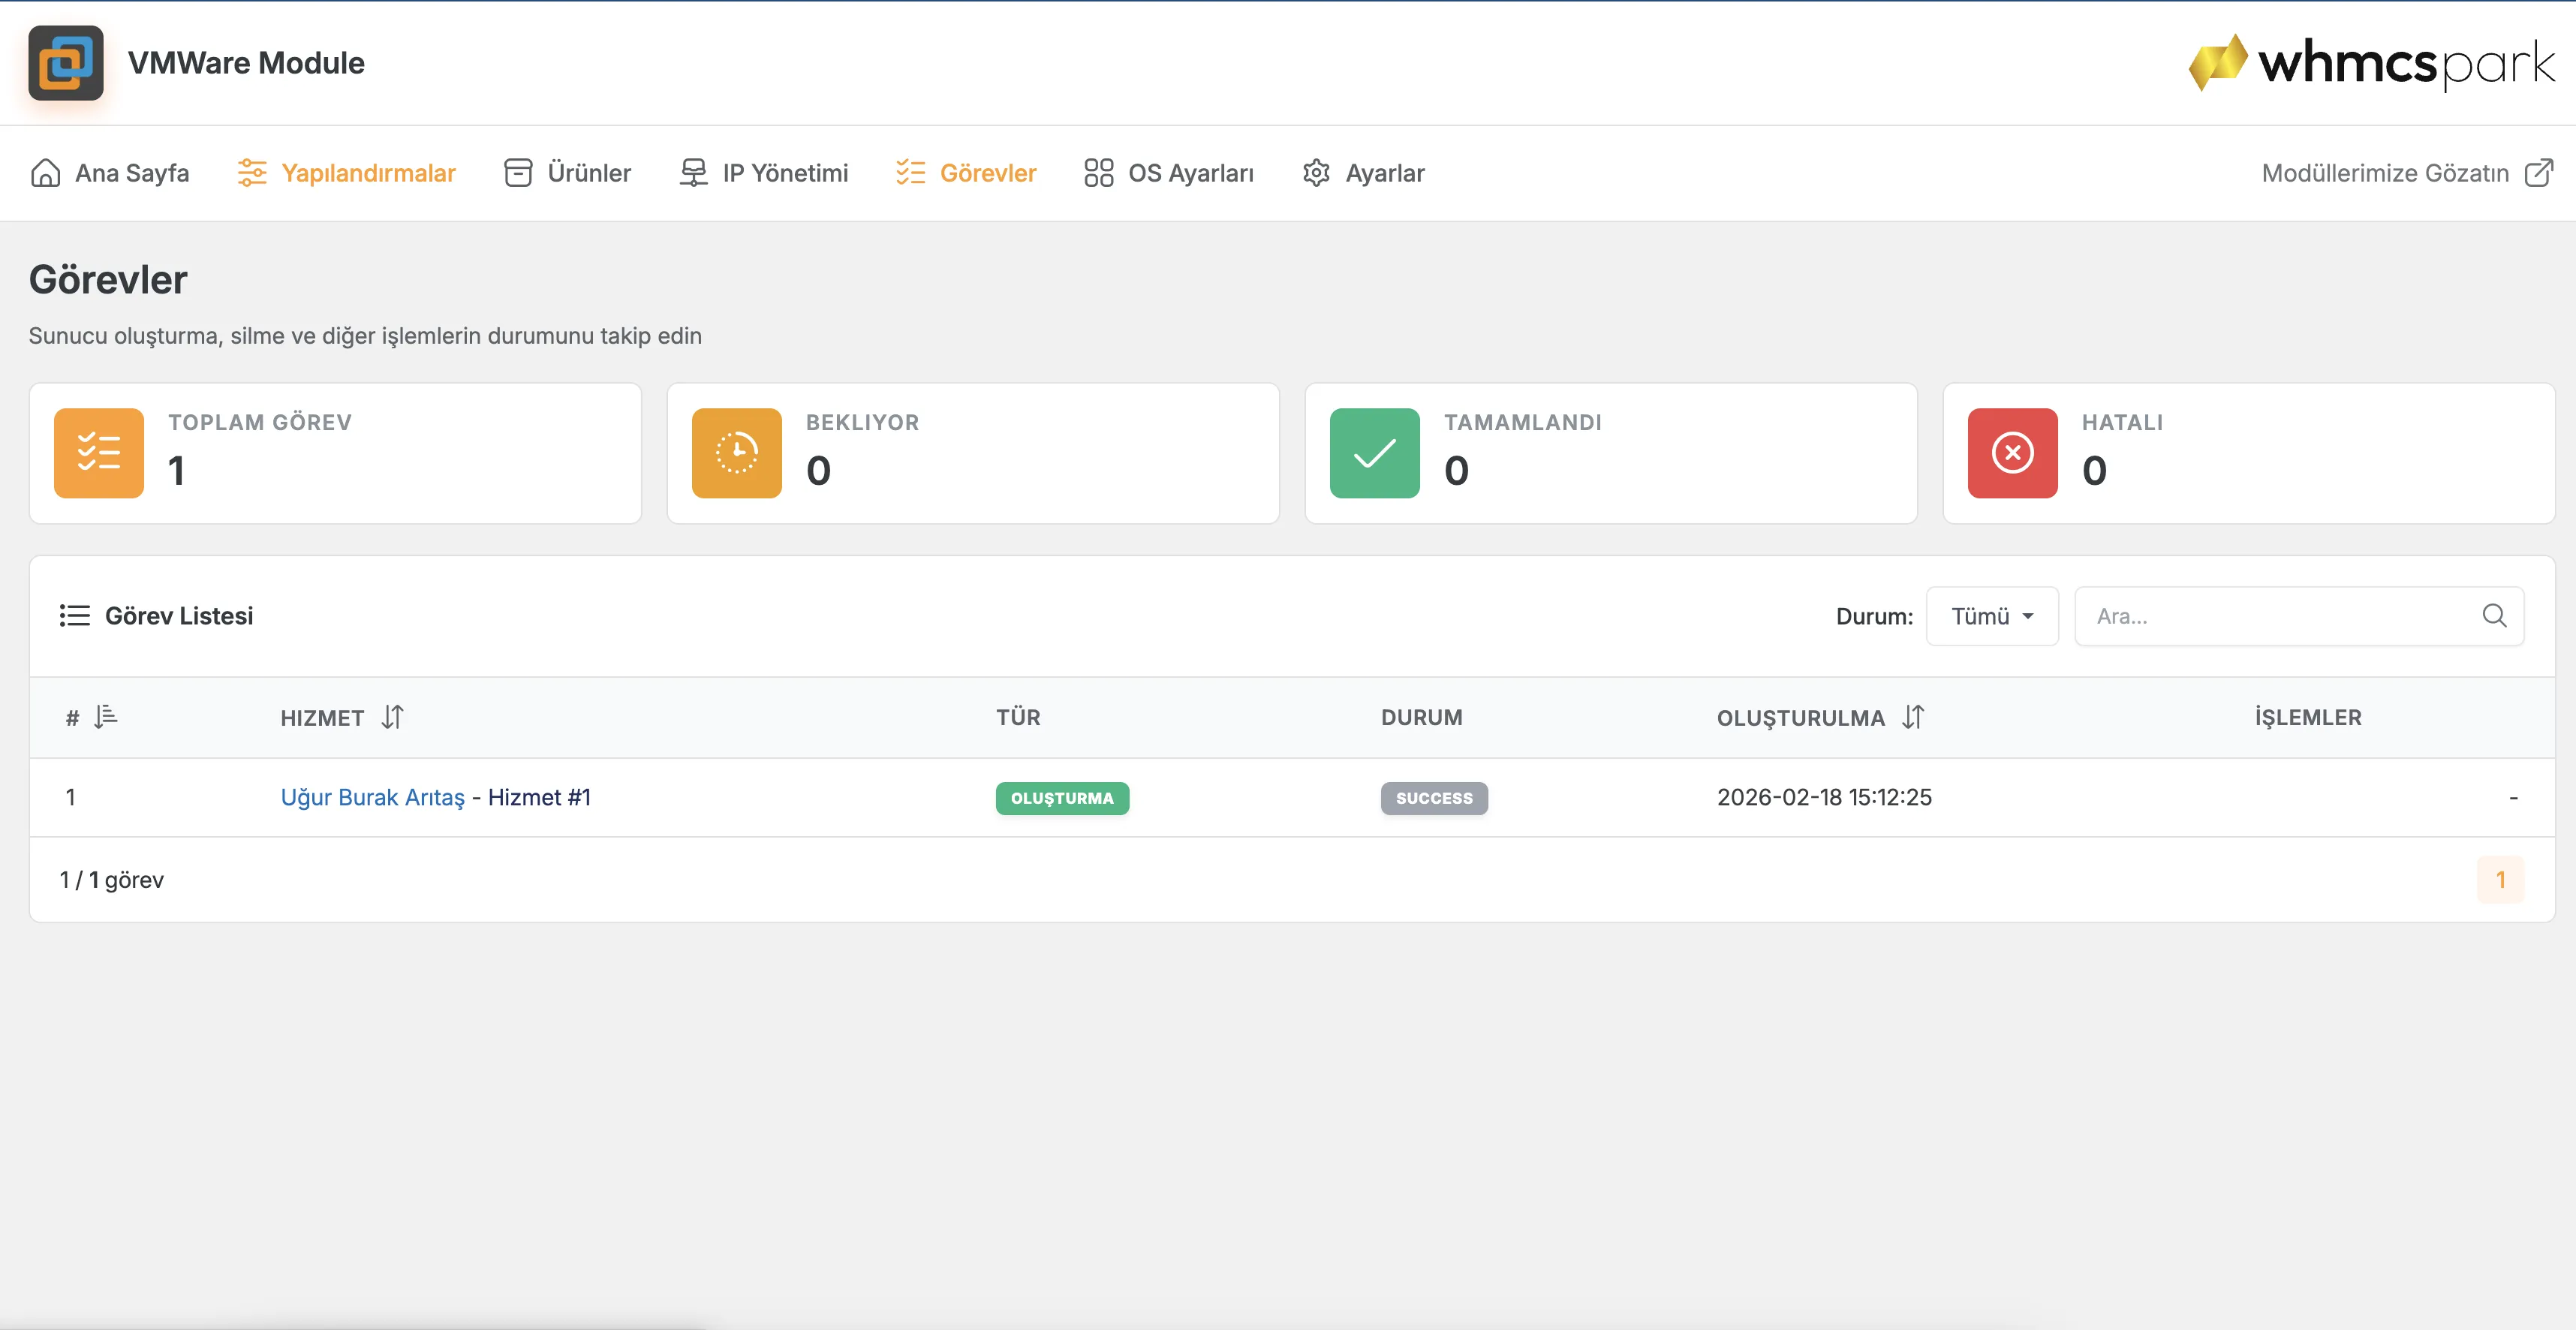Click the TOPLAM GÖREV label
2576x1330 pixels.
(x=260, y=422)
